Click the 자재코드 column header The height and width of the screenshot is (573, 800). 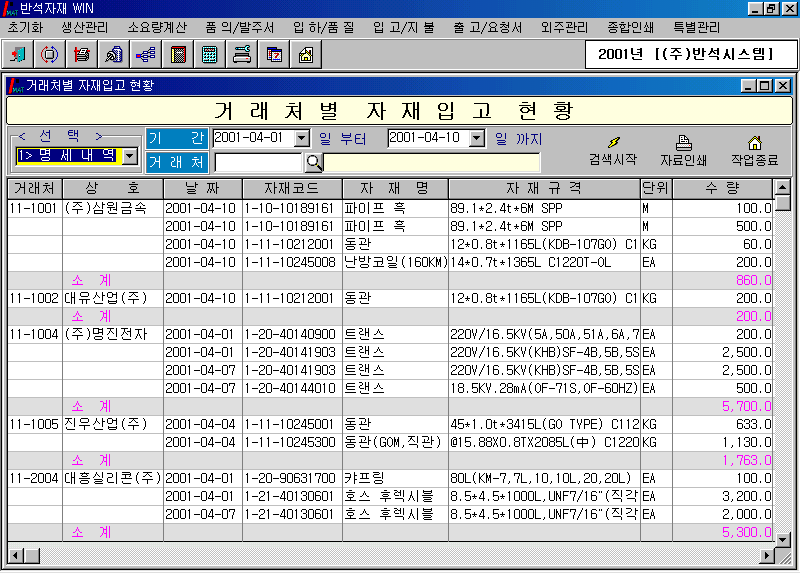291,188
